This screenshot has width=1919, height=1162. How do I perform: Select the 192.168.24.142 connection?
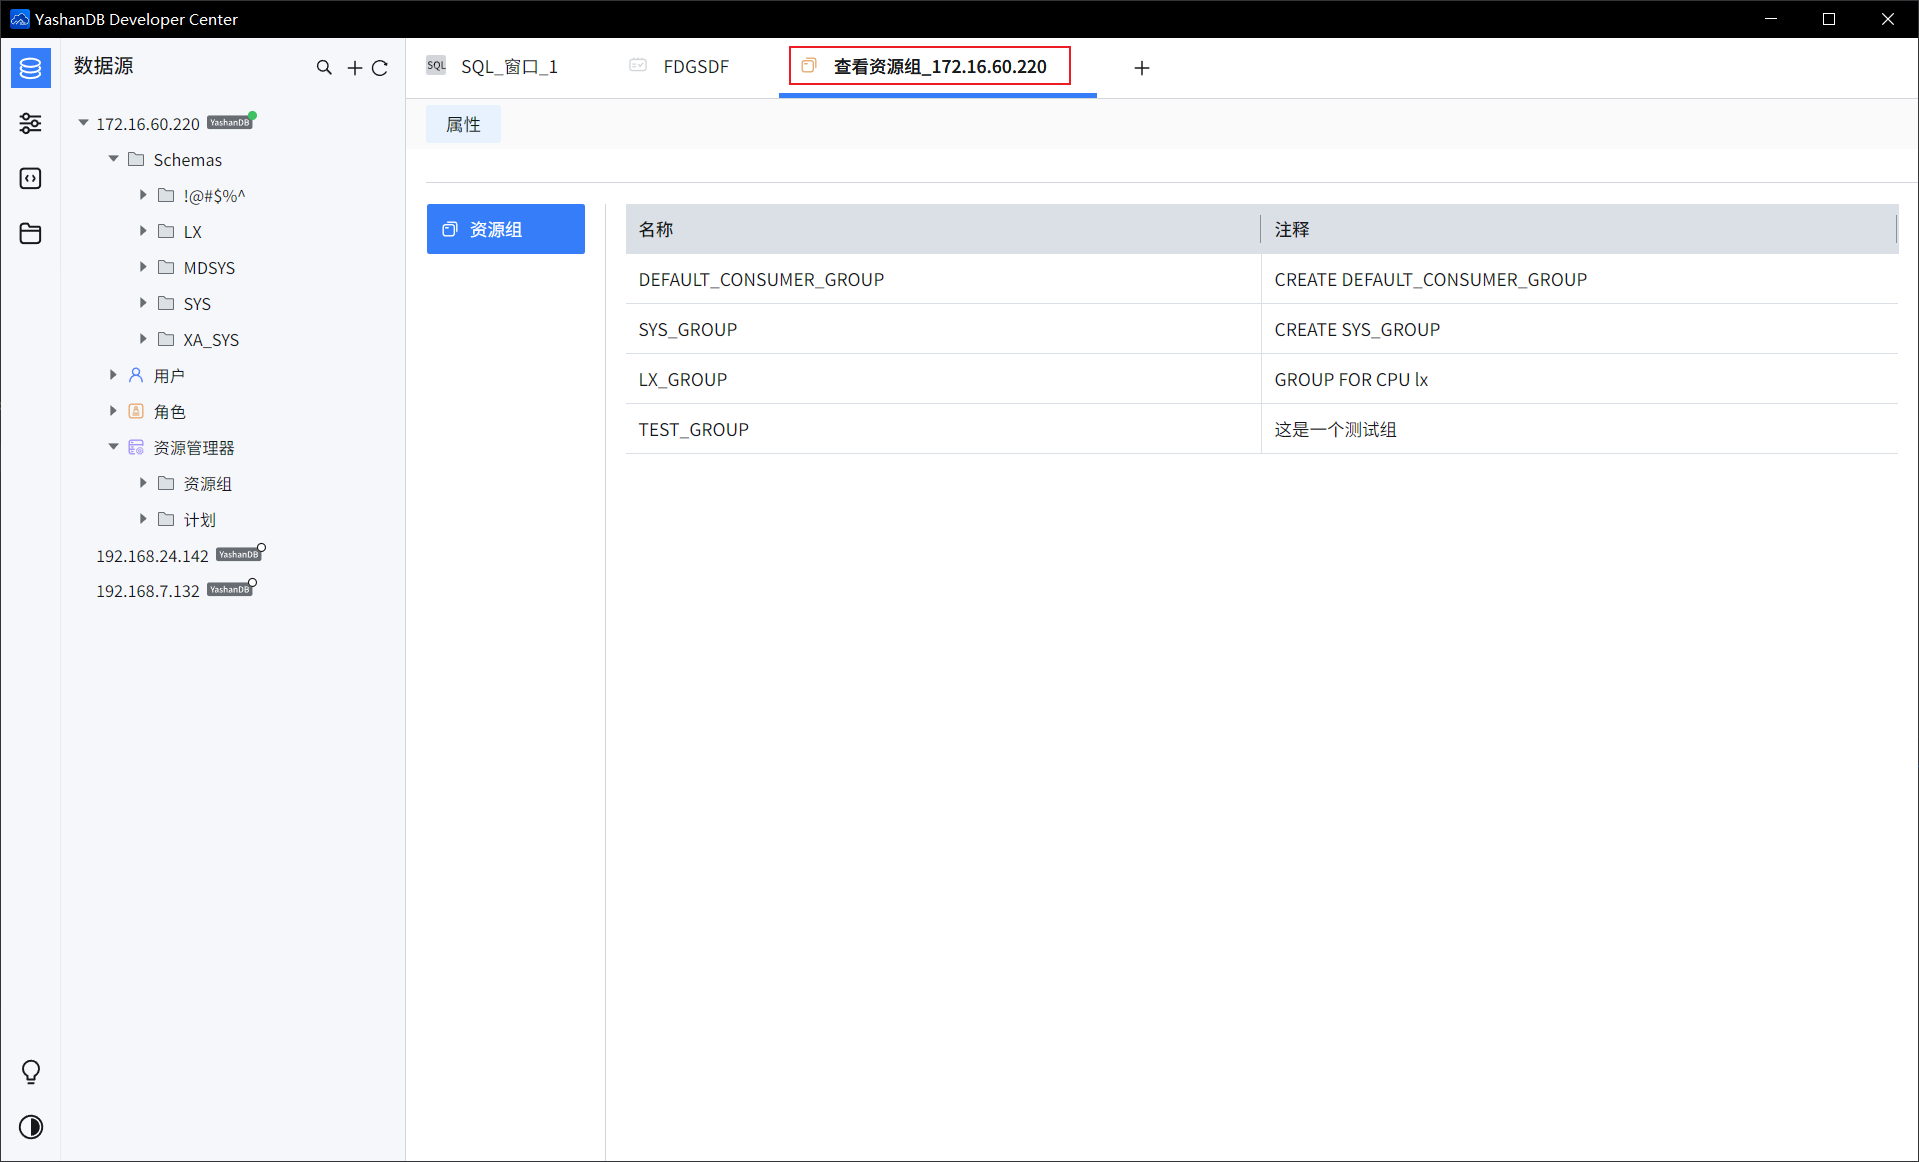click(x=152, y=555)
